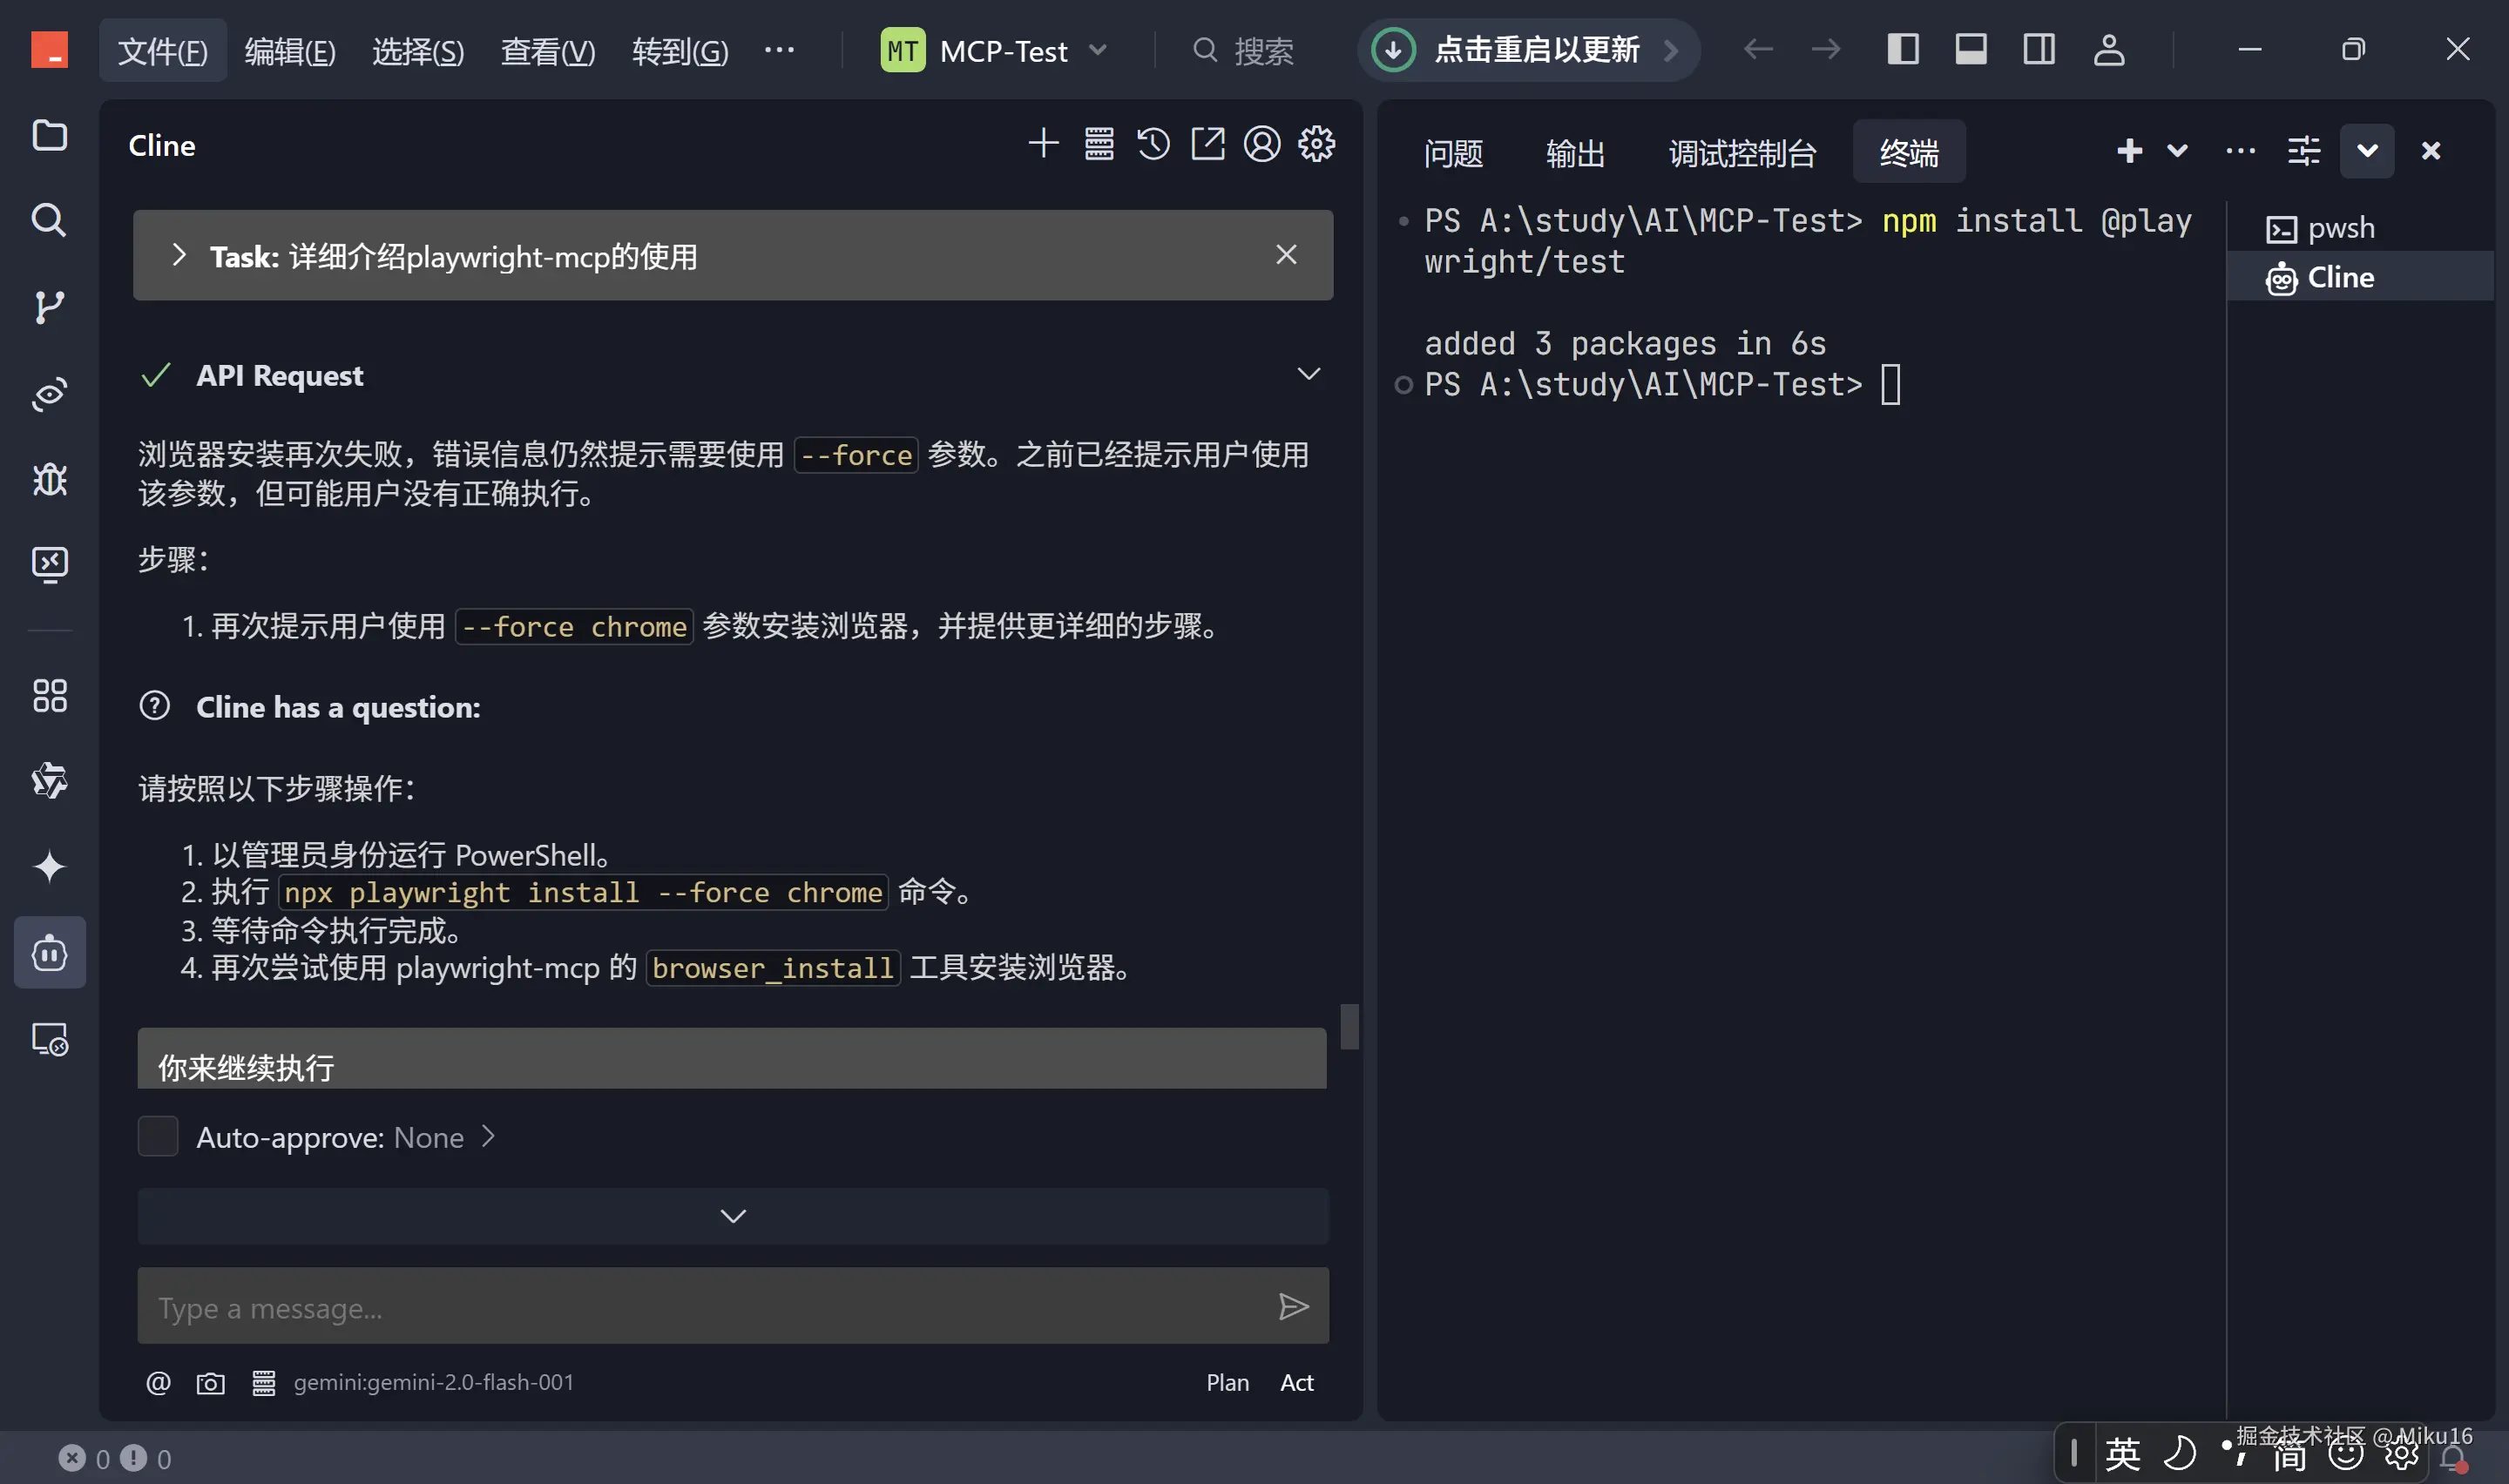
Task: Open new terminal profile dropdown arrow
Action: tap(2178, 151)
